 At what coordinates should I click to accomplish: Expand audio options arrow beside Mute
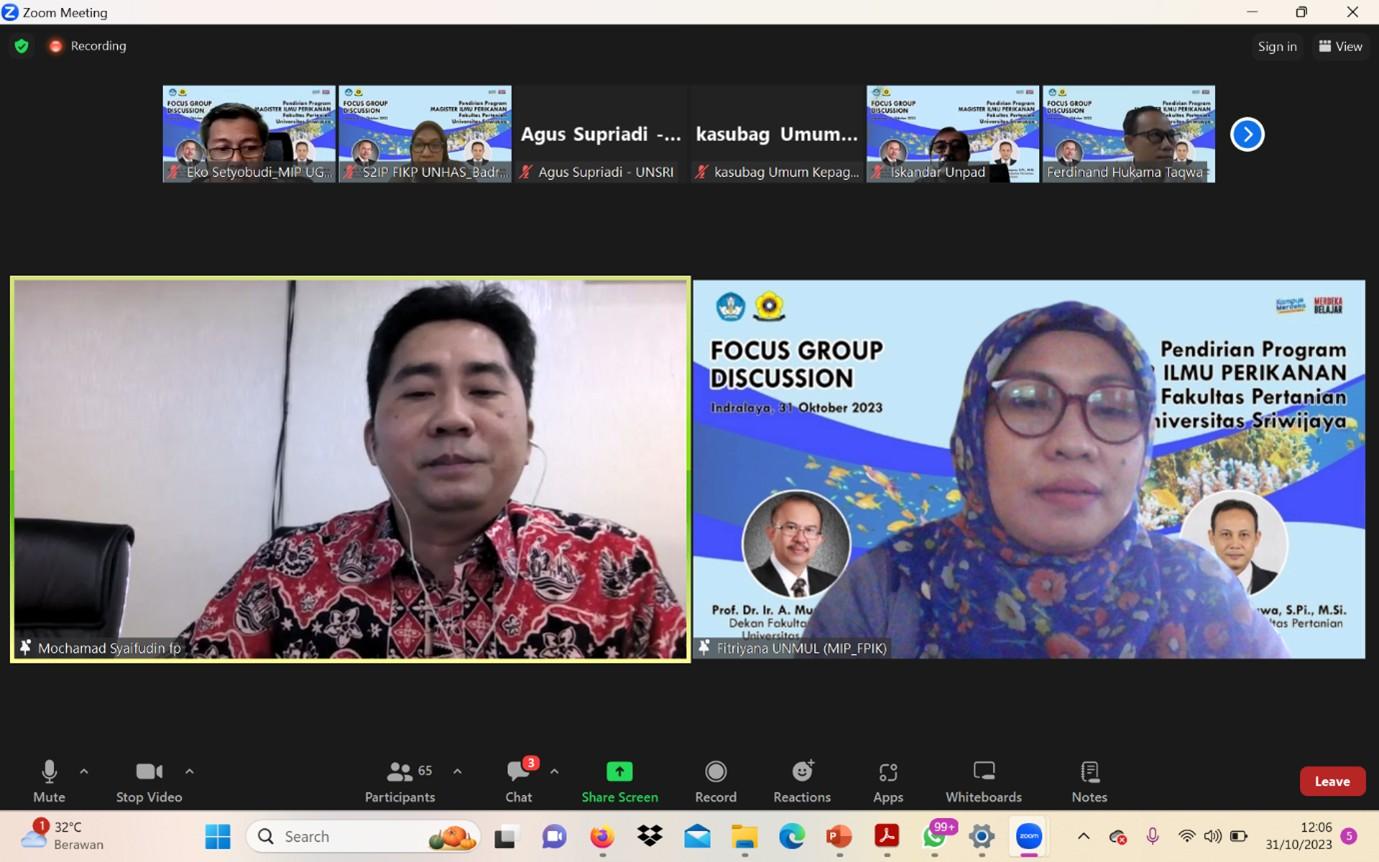point(84,771)
